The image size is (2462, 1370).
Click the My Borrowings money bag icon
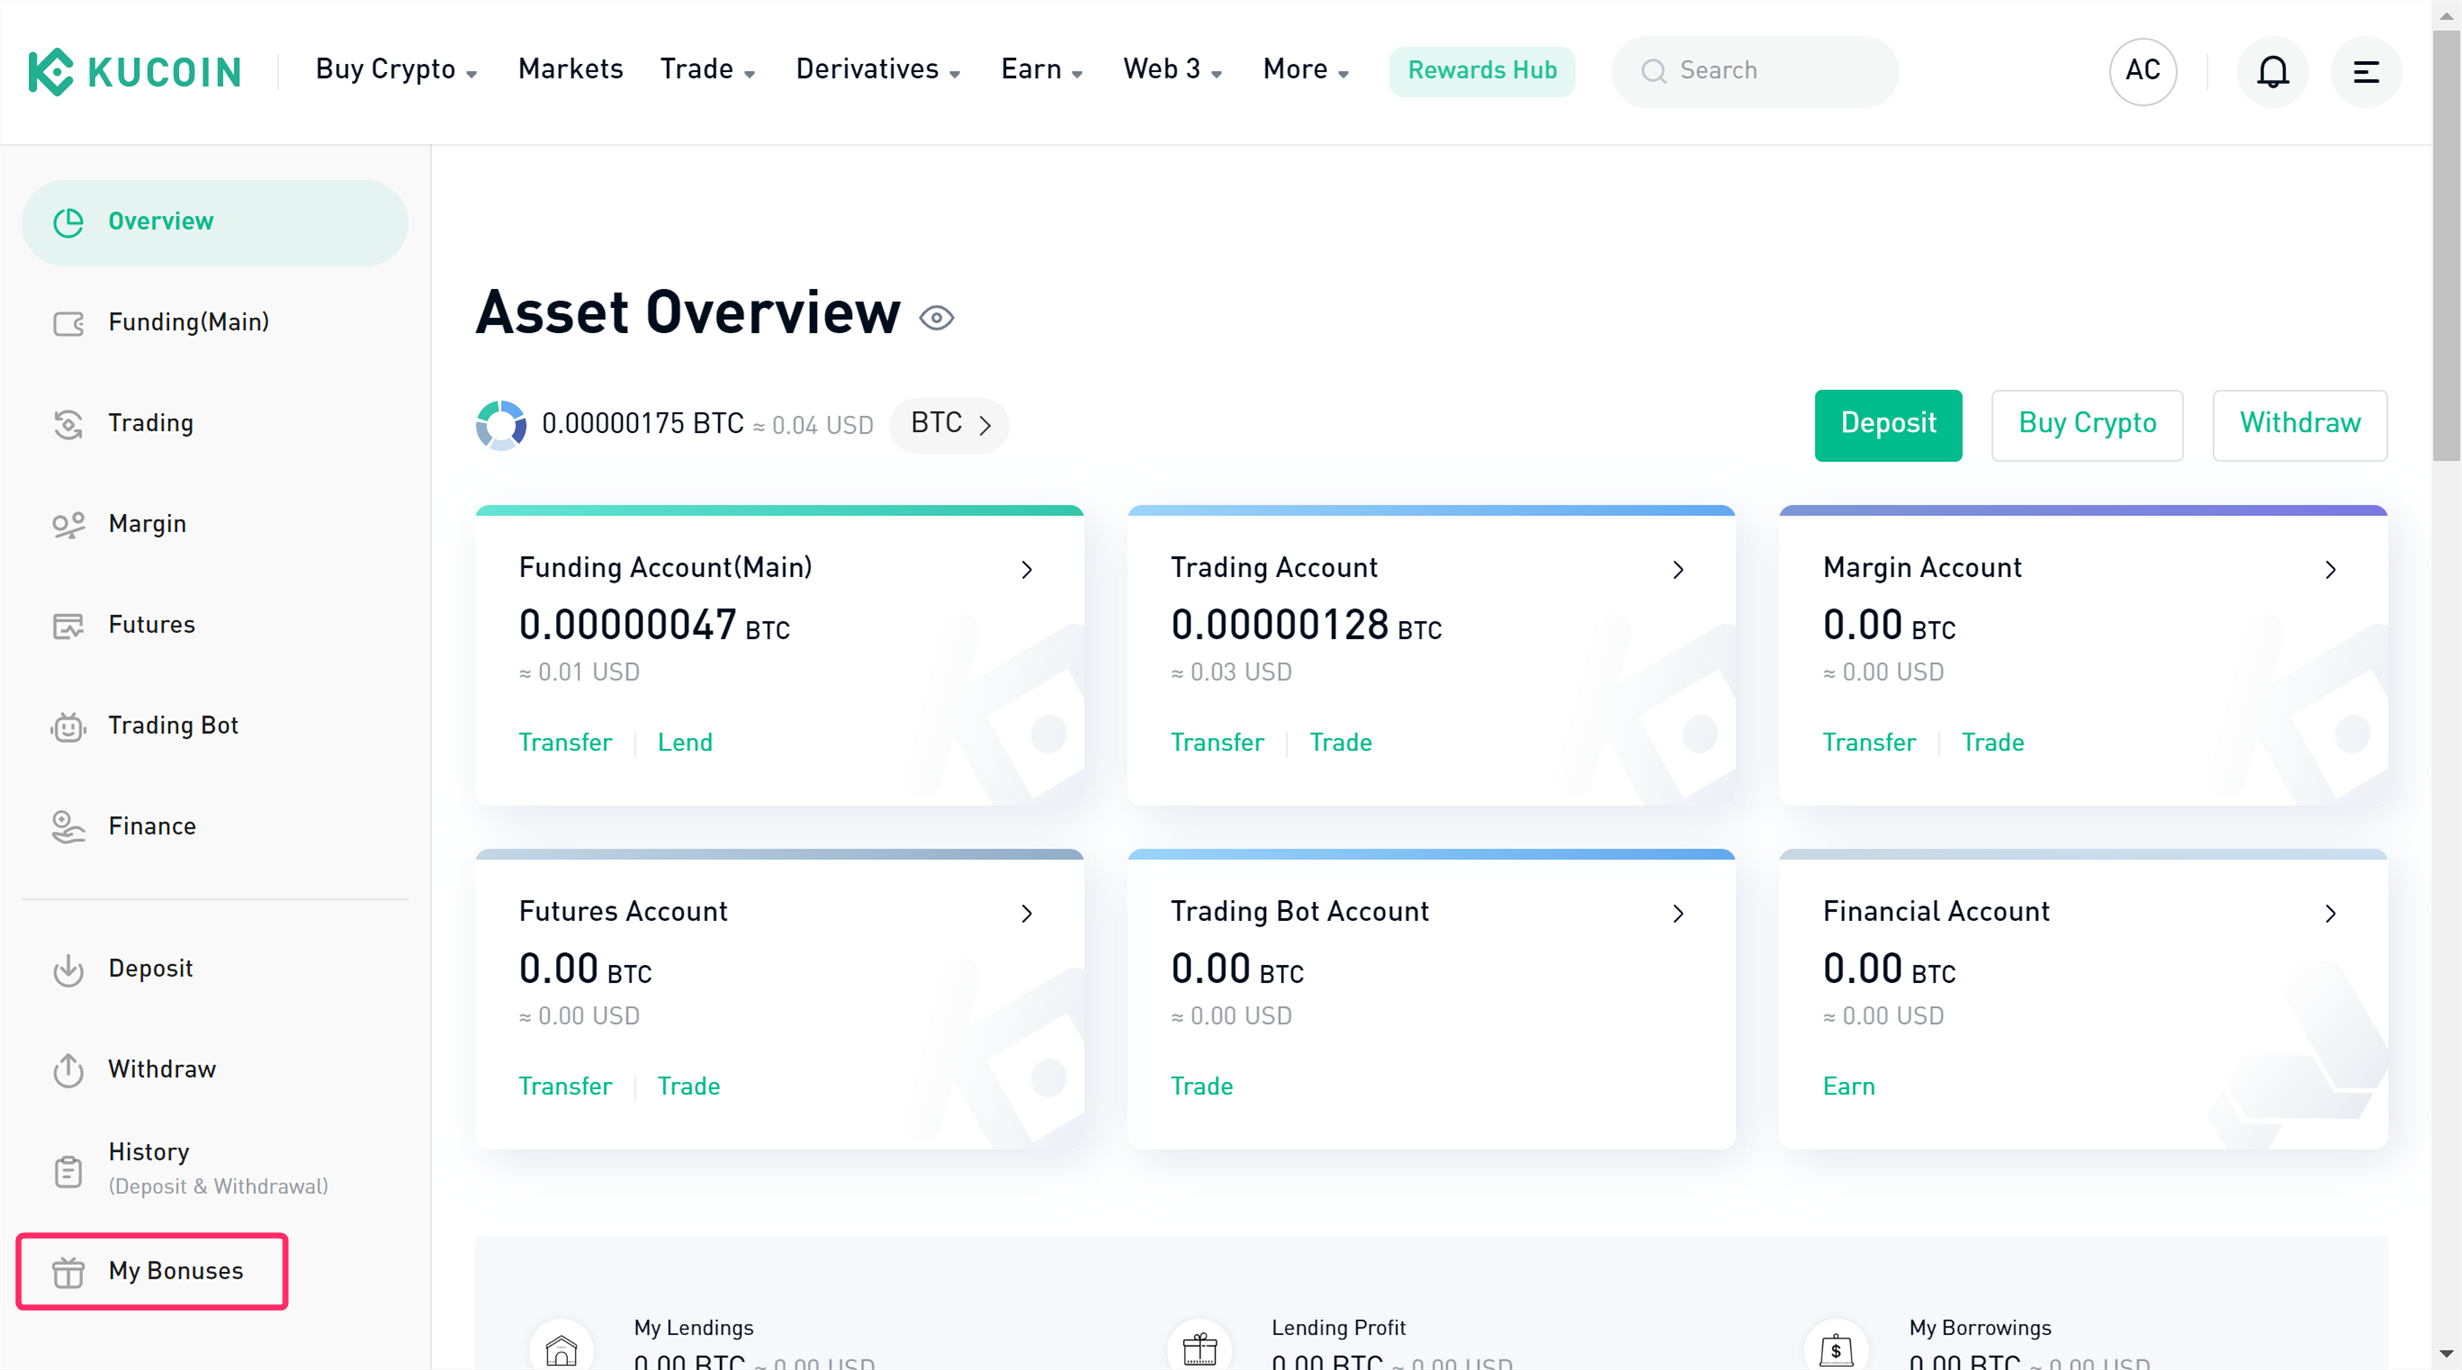pyautogui.click(x=1836, y=1351)
